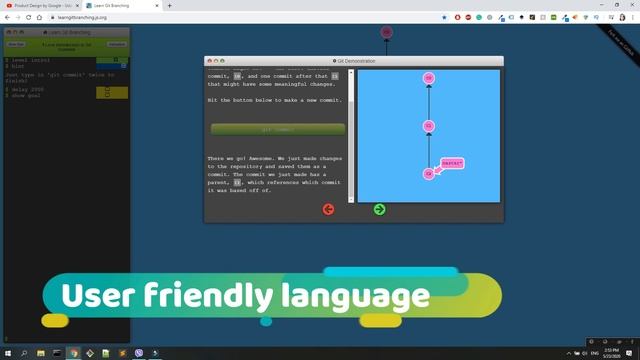Run the green git commit demo button
The image size is (640, 360).
pos(278,129)
